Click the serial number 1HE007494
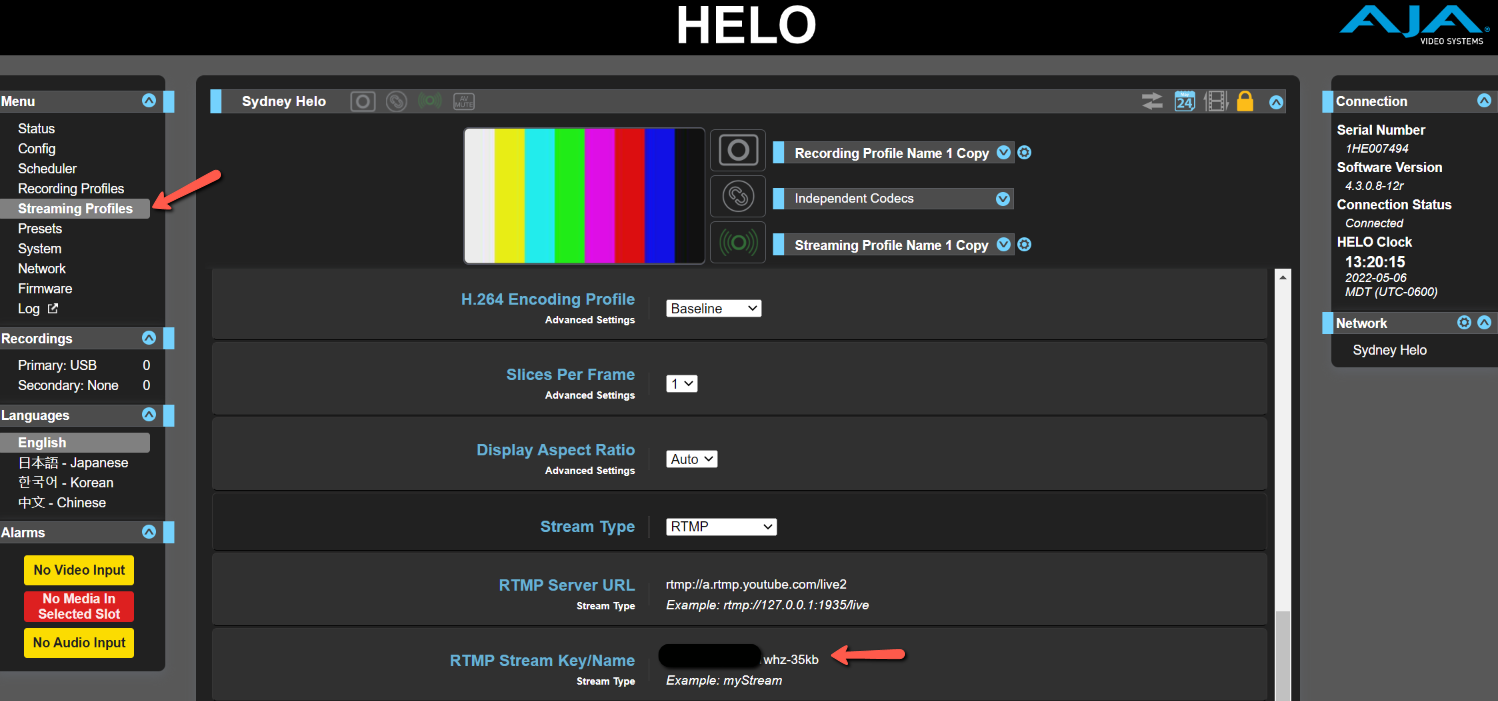The height and width of the screenshot is (701, 1498). point(1377,149)
